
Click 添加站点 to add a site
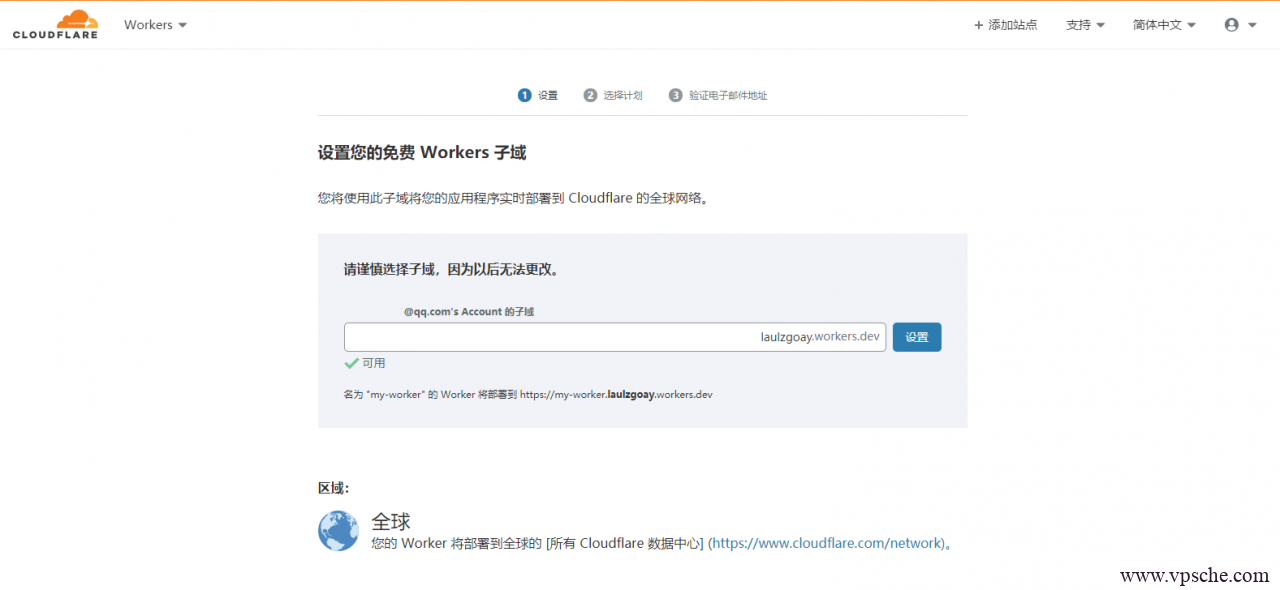(x=1005, y=25)
